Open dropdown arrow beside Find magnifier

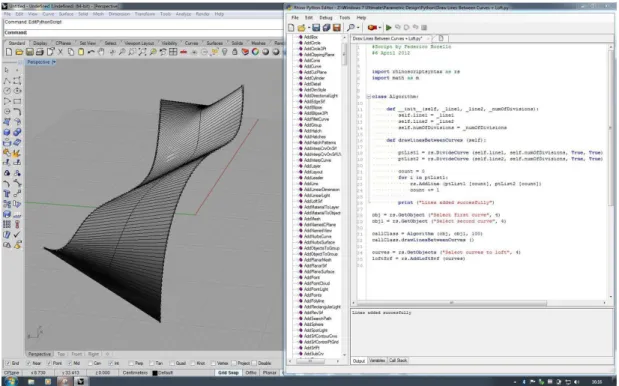pos(358,28)
